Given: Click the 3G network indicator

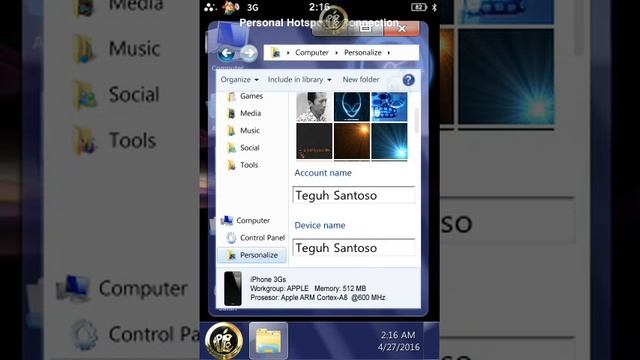Looking at the screenshot, I should 253,7.
